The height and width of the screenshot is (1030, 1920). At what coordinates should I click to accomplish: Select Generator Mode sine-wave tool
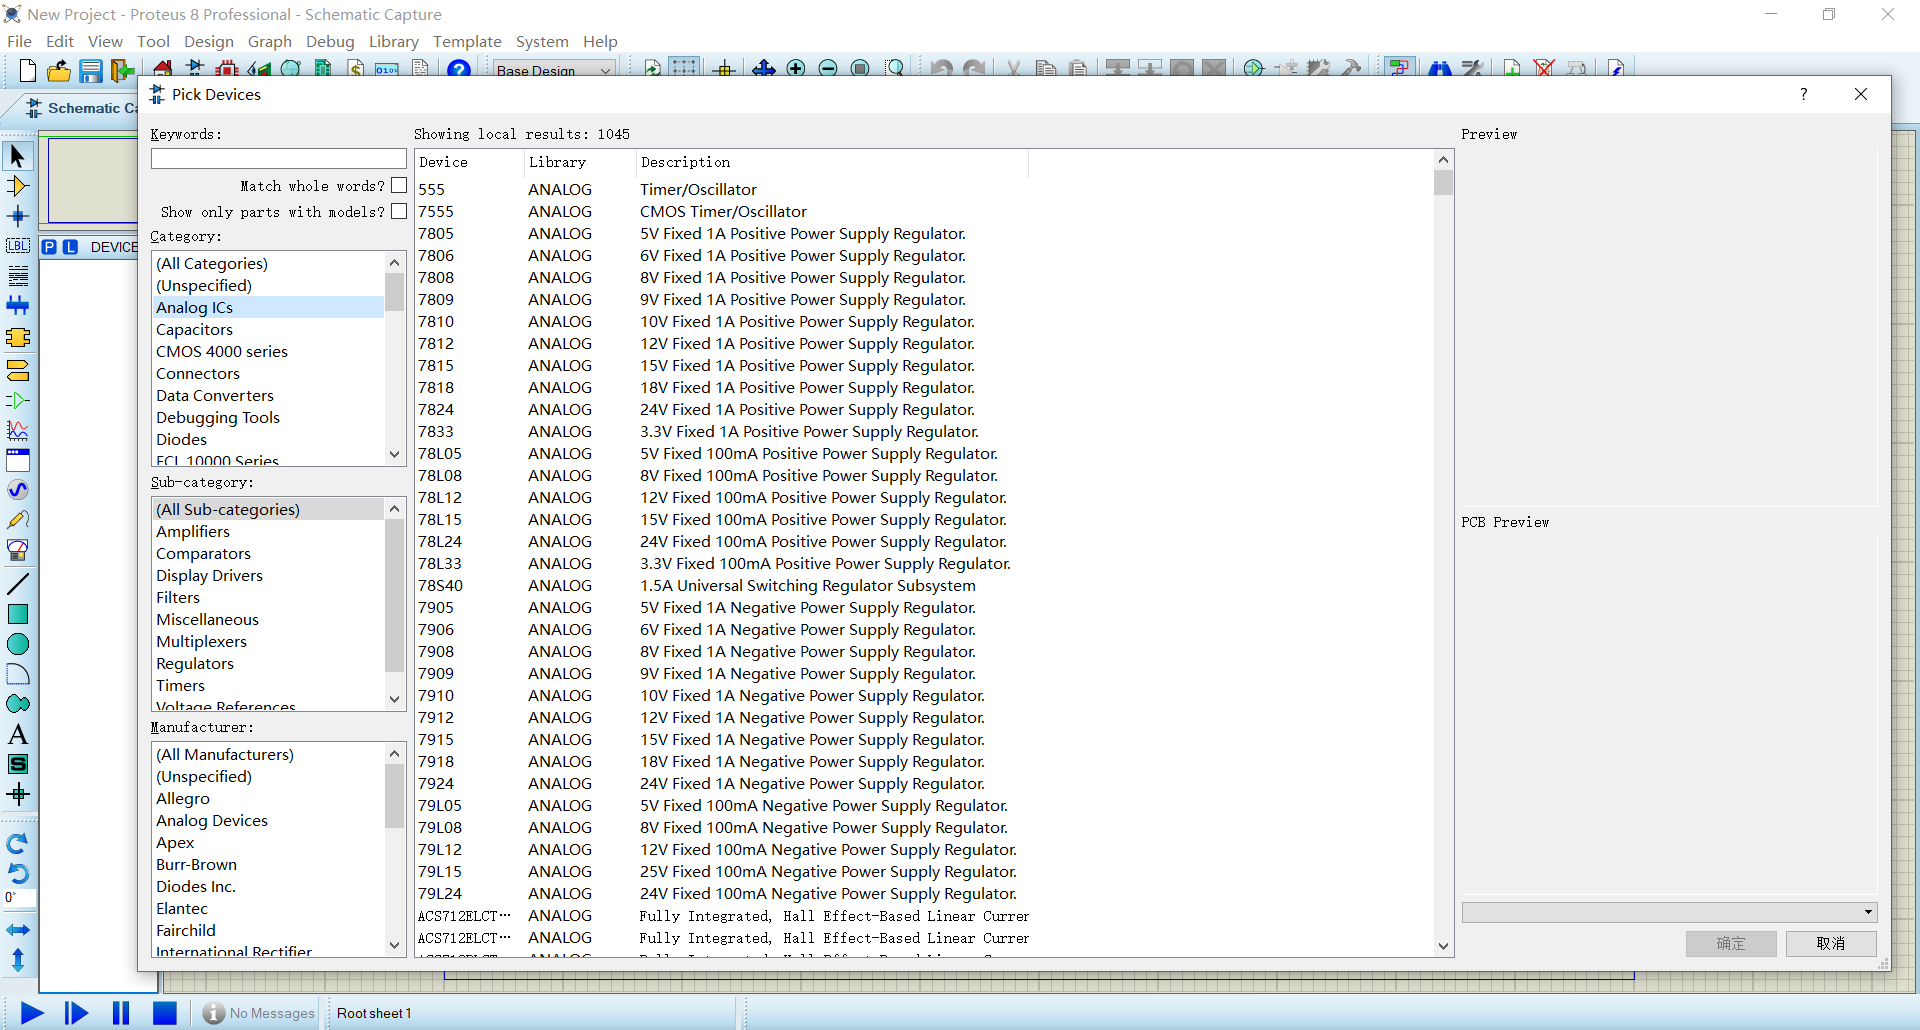(18, 490)
